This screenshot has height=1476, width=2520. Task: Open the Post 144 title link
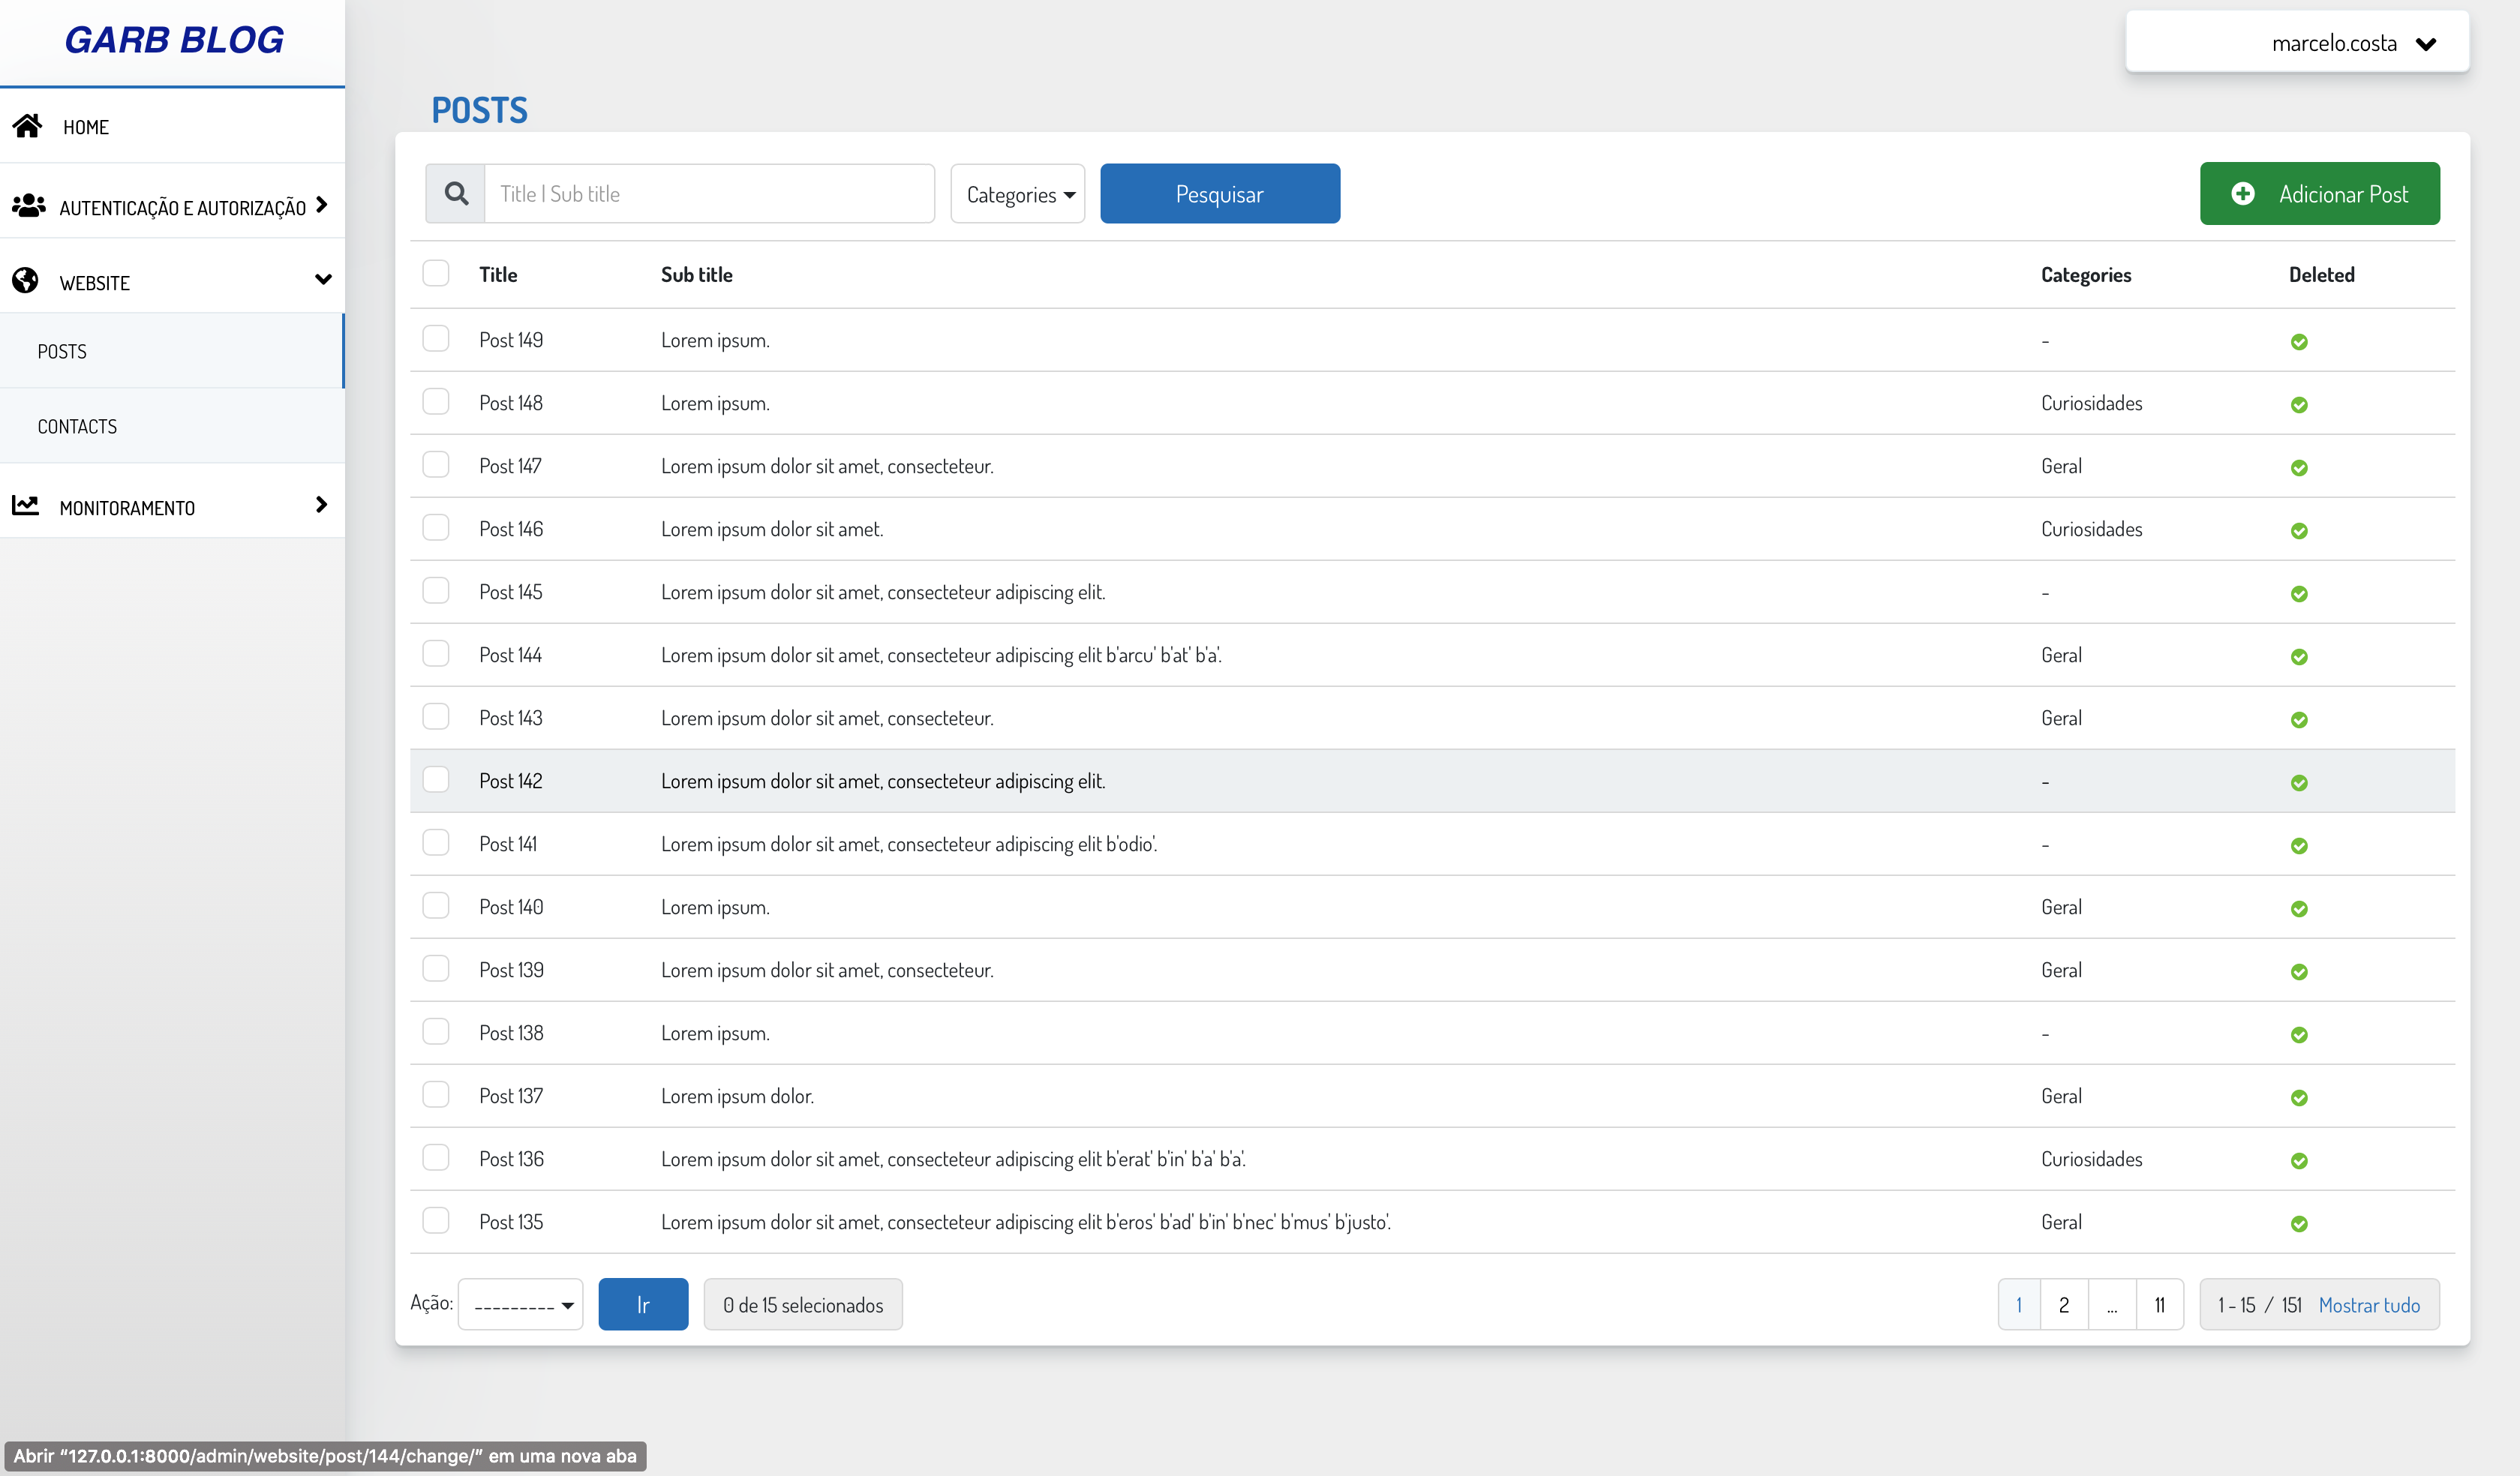510,655
